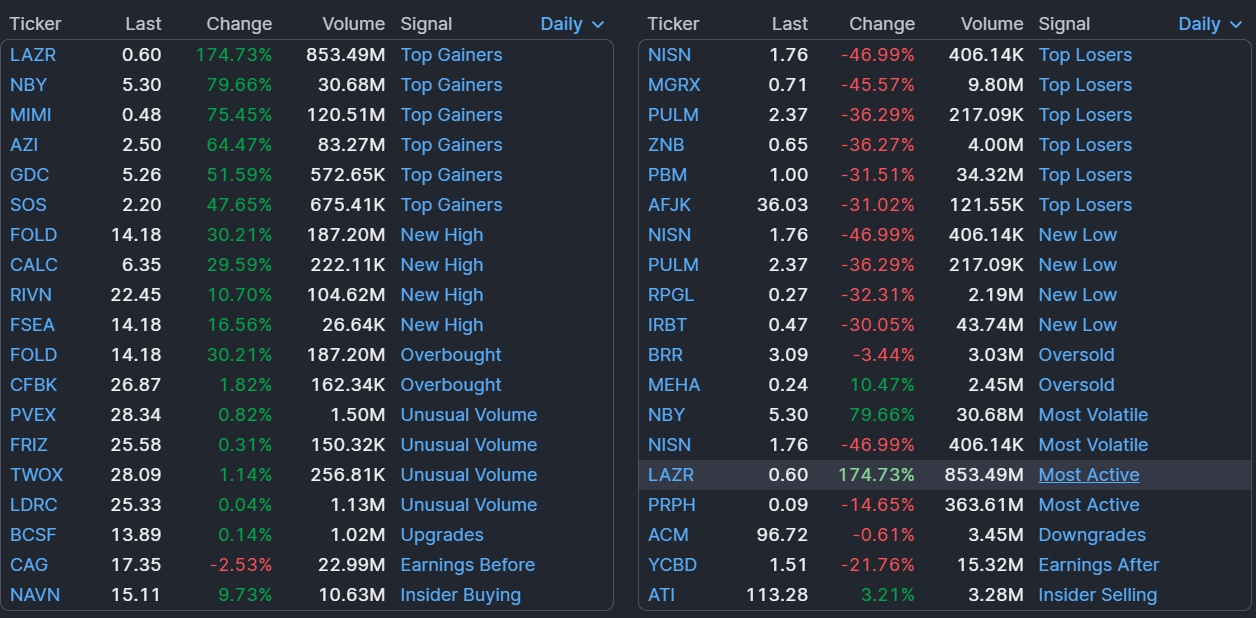Click the MEHA ticker link
This screenshot has width=1256, height=618.
tap(674, 385)
